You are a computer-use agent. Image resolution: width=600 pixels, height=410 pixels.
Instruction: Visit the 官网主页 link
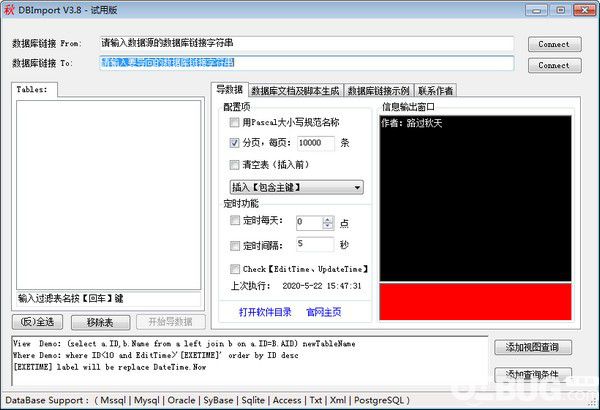[324, 312]
